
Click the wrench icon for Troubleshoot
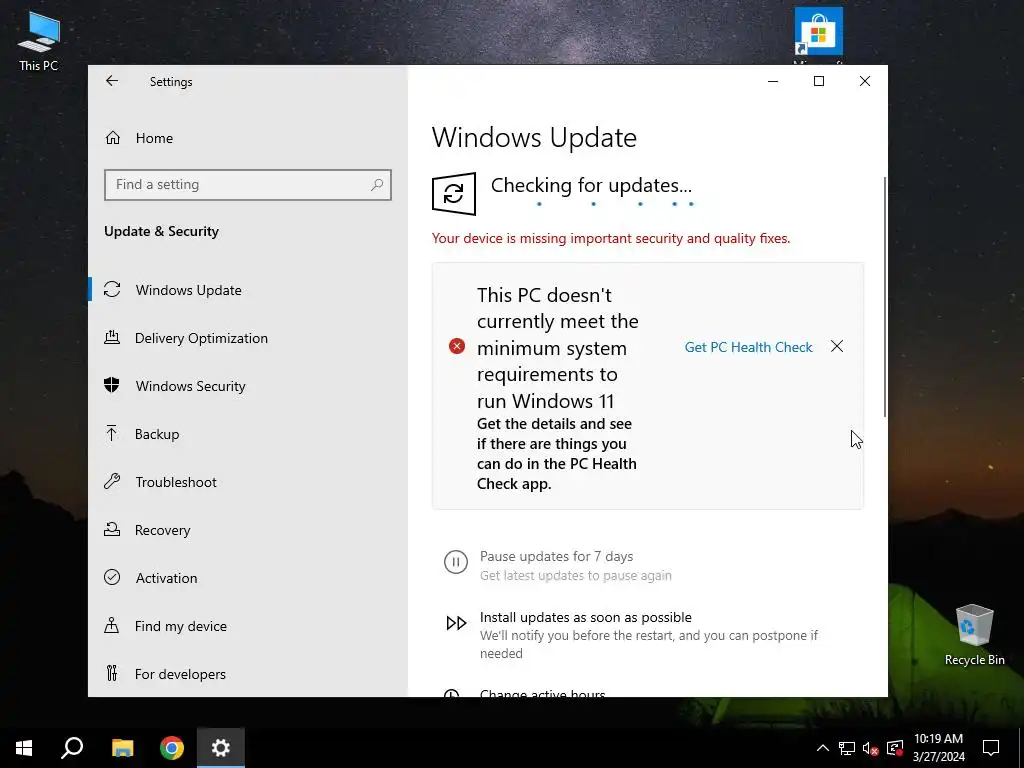[112, 481]
